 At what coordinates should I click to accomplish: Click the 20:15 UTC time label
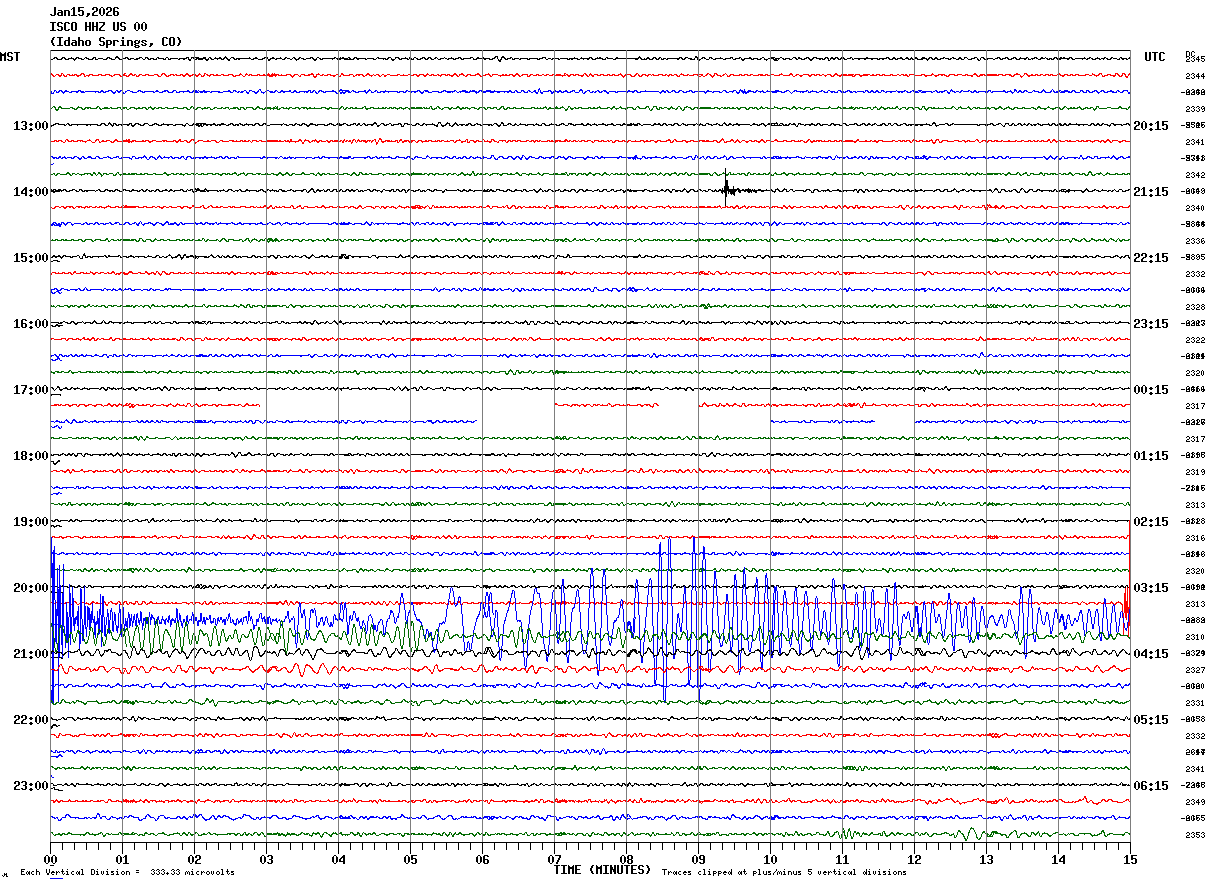[x=1150, y=126]
